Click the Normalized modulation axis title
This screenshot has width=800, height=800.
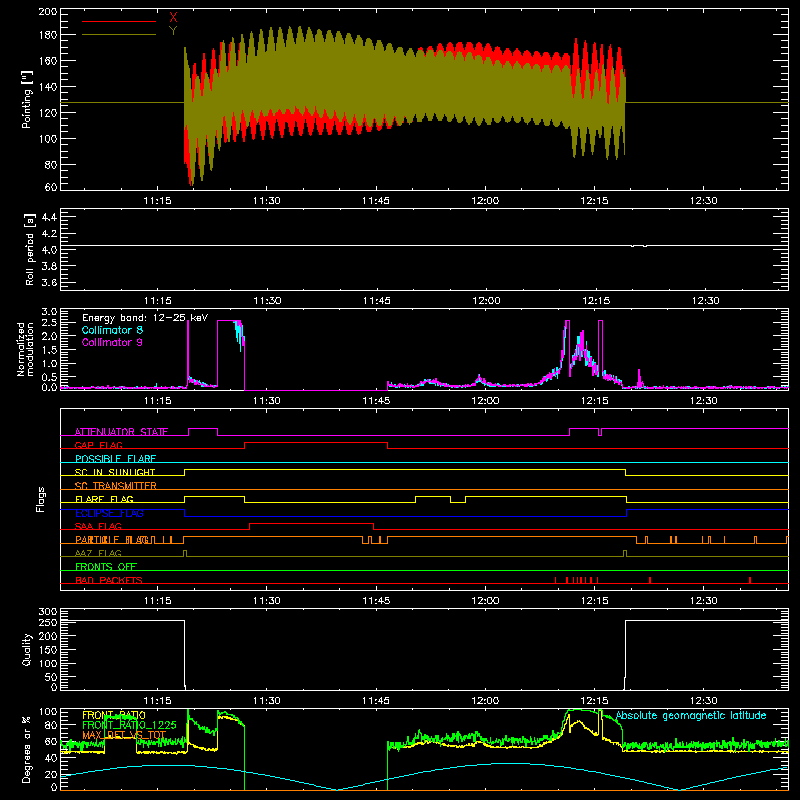25,349
